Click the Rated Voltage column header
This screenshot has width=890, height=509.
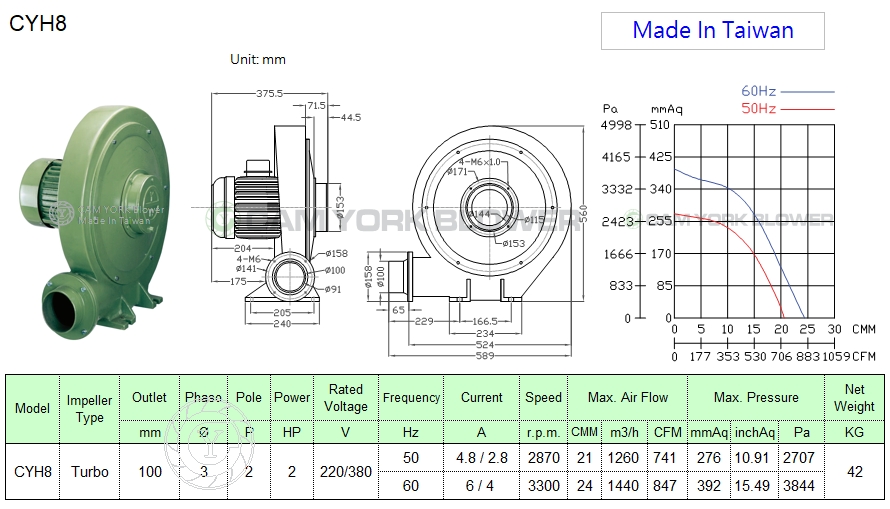pyautogui.click(x=346, y=398)
